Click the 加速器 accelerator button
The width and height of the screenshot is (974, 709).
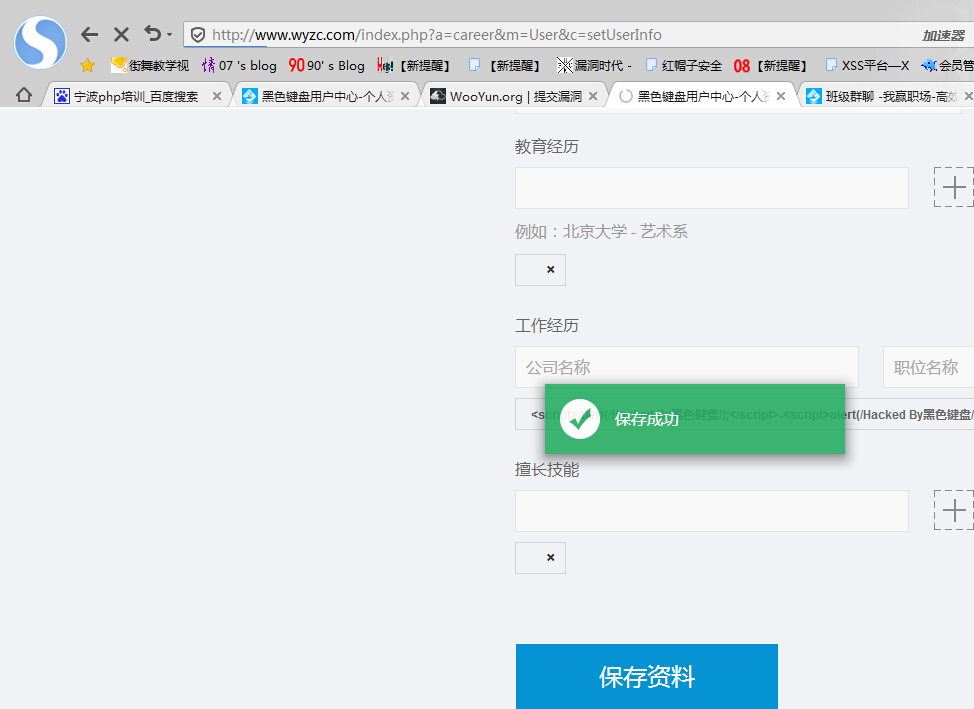click(x=943, y=35)
